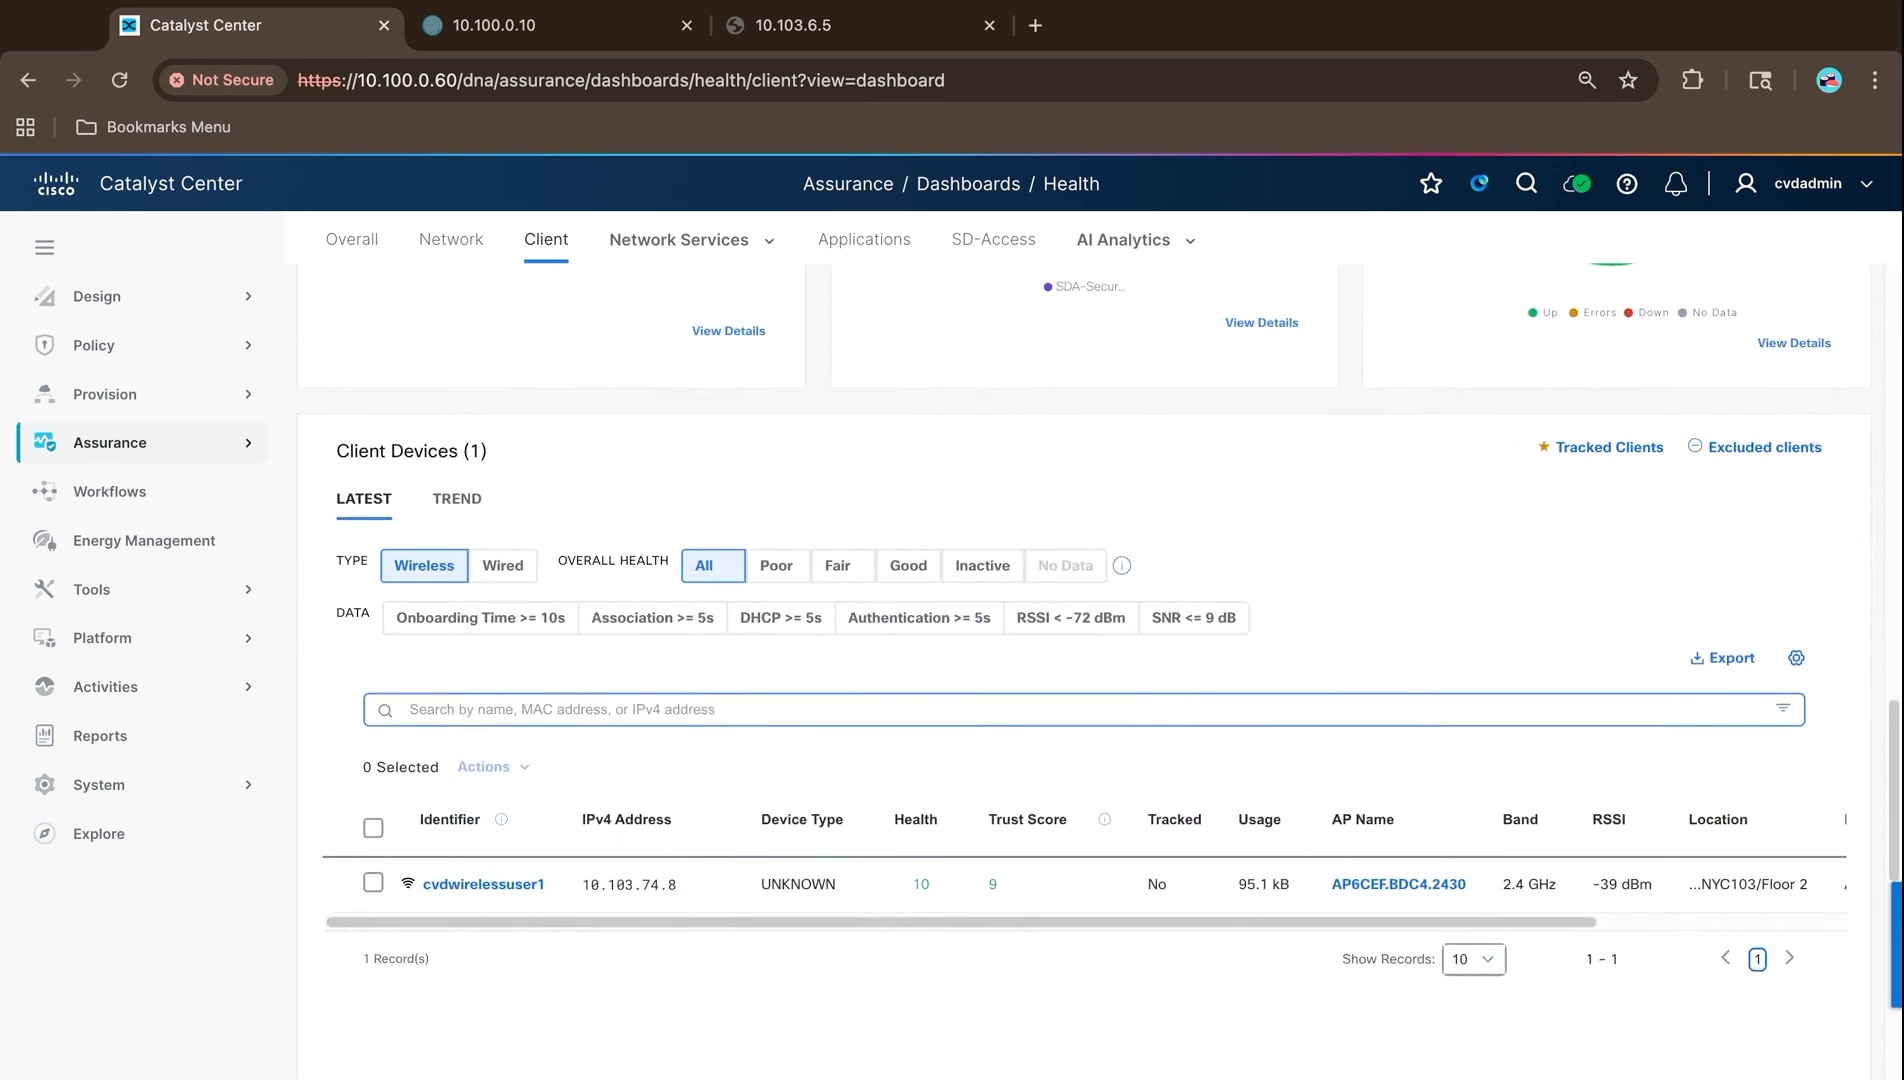Open the Actions dropdown

pos(493,767)
